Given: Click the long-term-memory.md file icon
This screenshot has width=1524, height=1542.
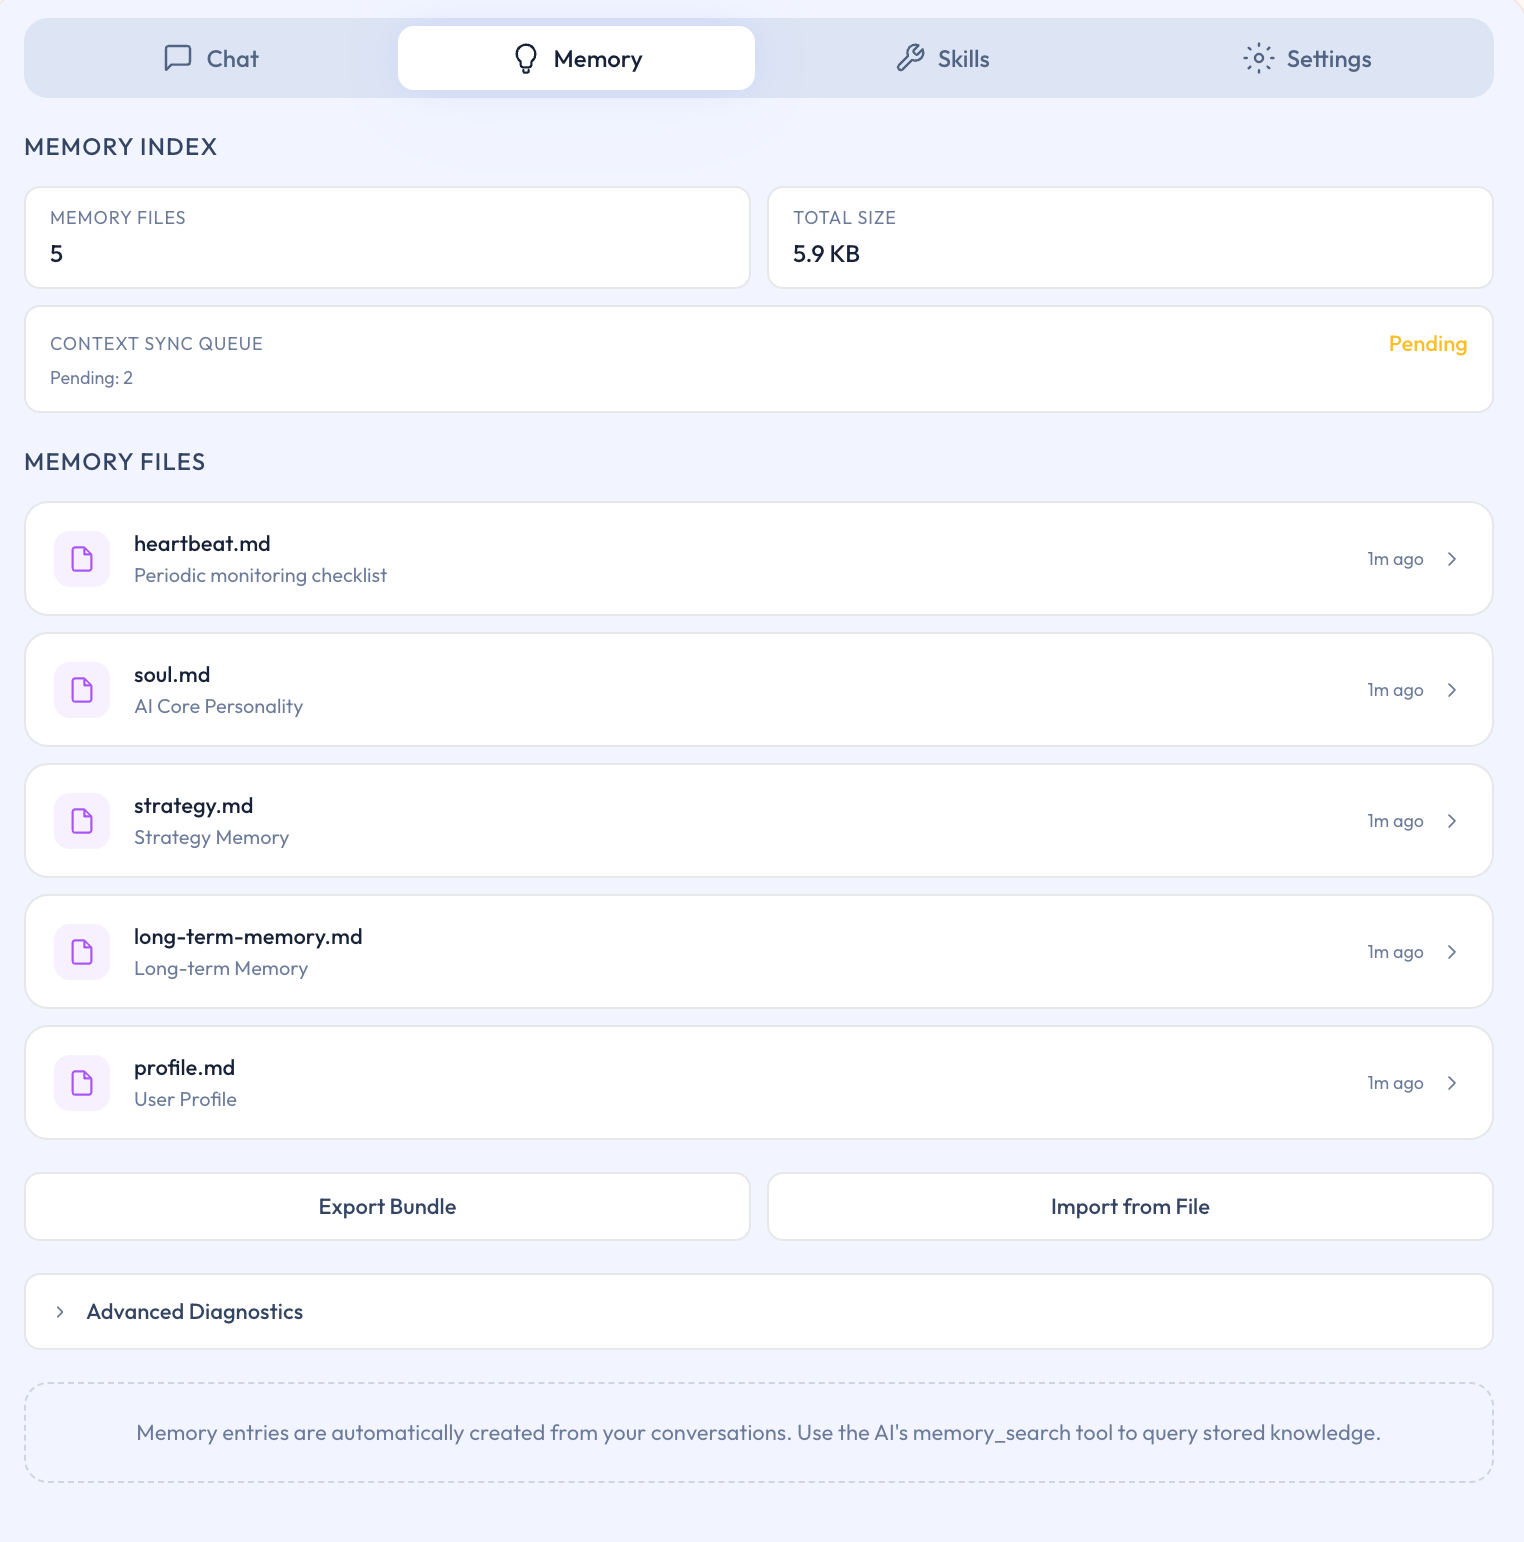Looking at the screenshot, I should [82, 952].
